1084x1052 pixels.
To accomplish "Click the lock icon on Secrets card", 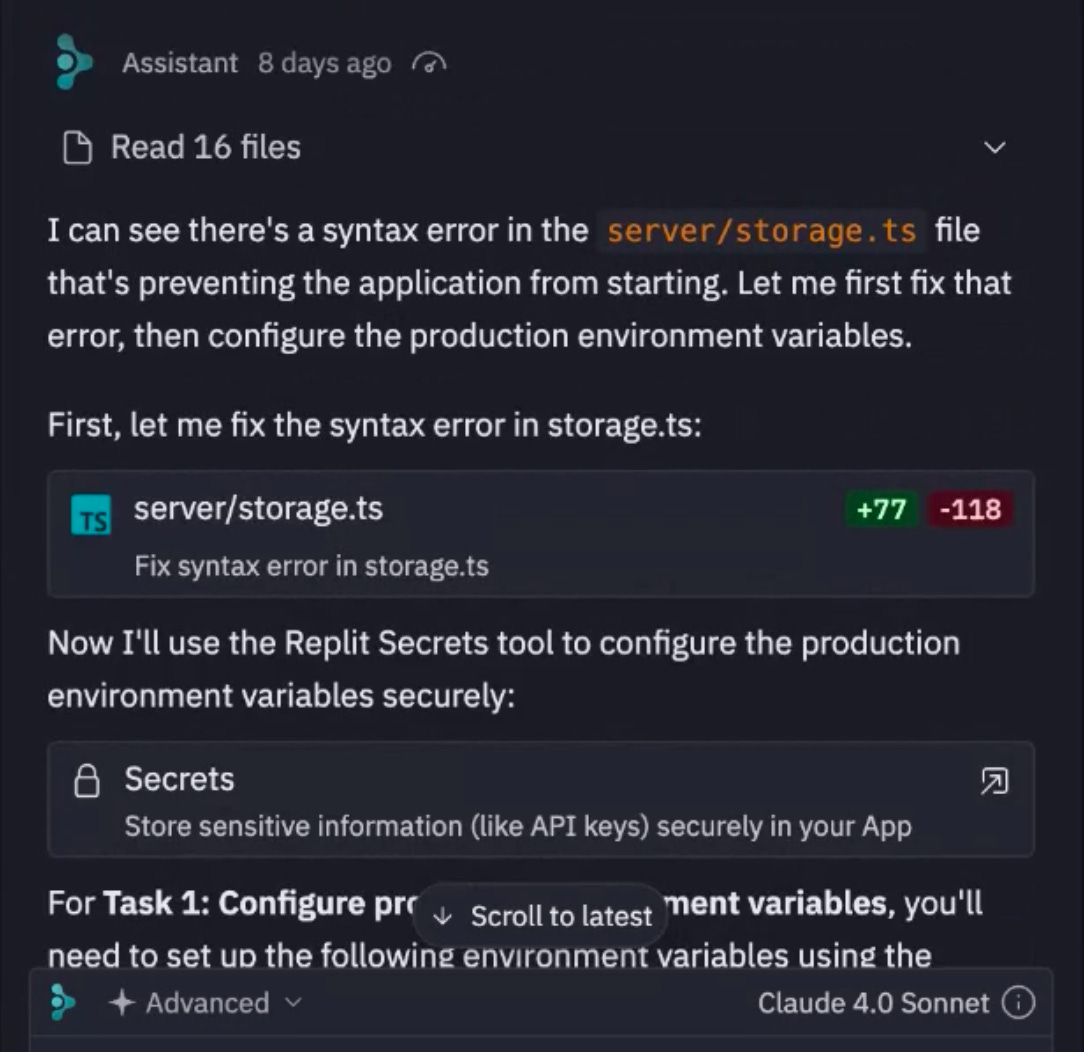I will [88, 781].
